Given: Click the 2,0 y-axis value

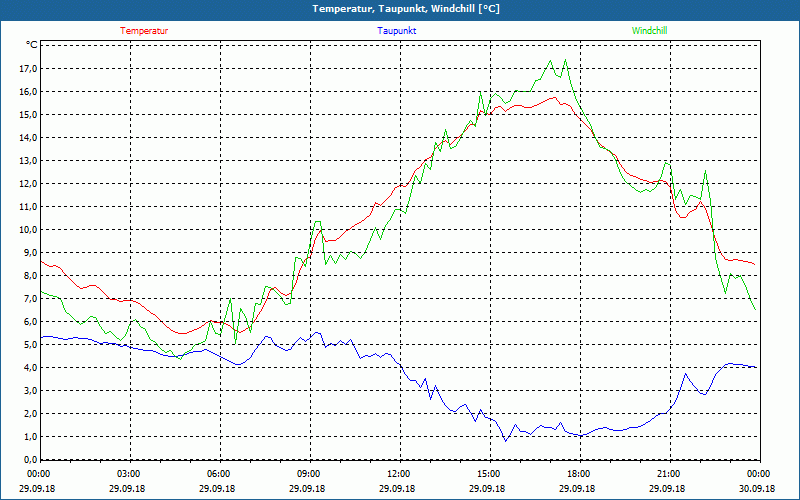Looking at the screenshot, I should (31, 413).
